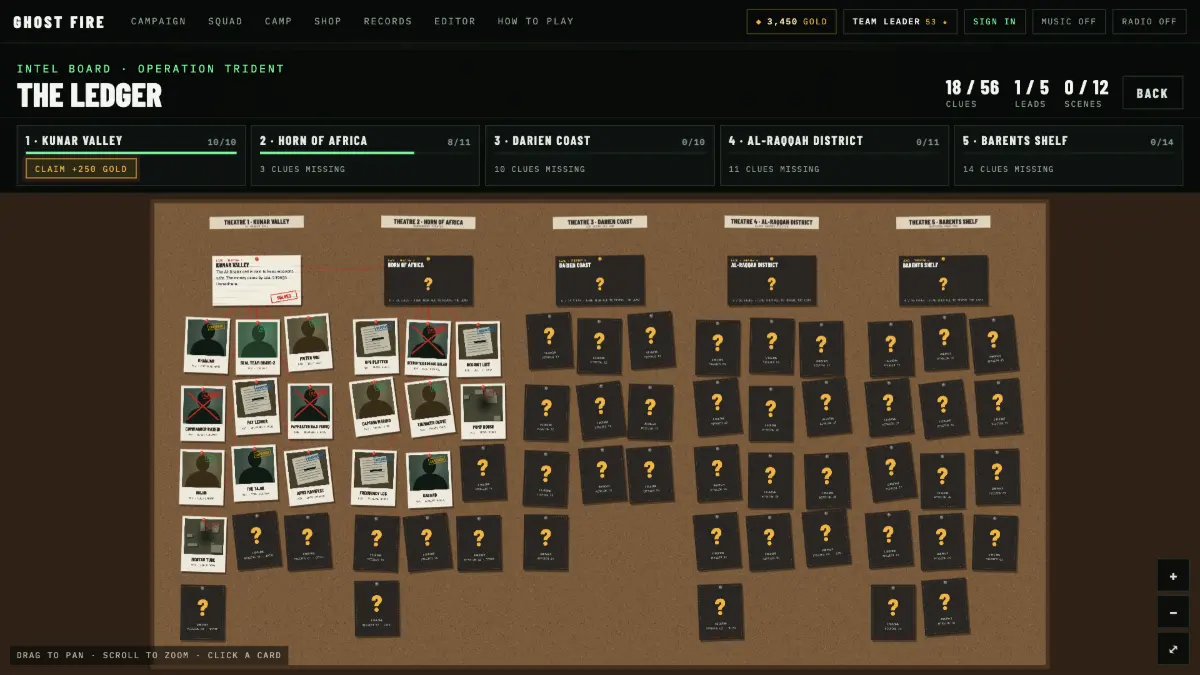Select the 4 · Al-Raqqah District theatre tab
Screen dimensions: 1200x675
pyautogui.click(x=834, y=155)
